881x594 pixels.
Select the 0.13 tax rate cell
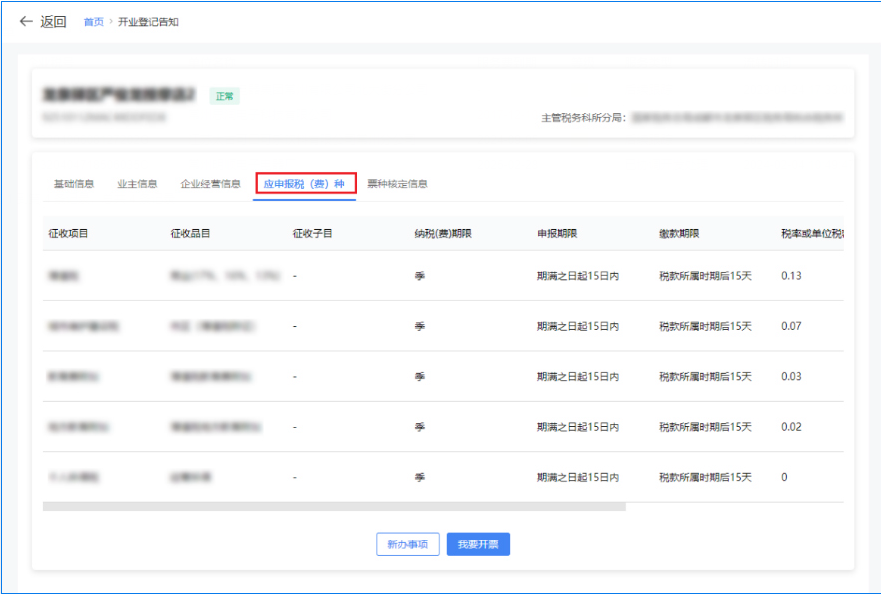tap(791, 276)
